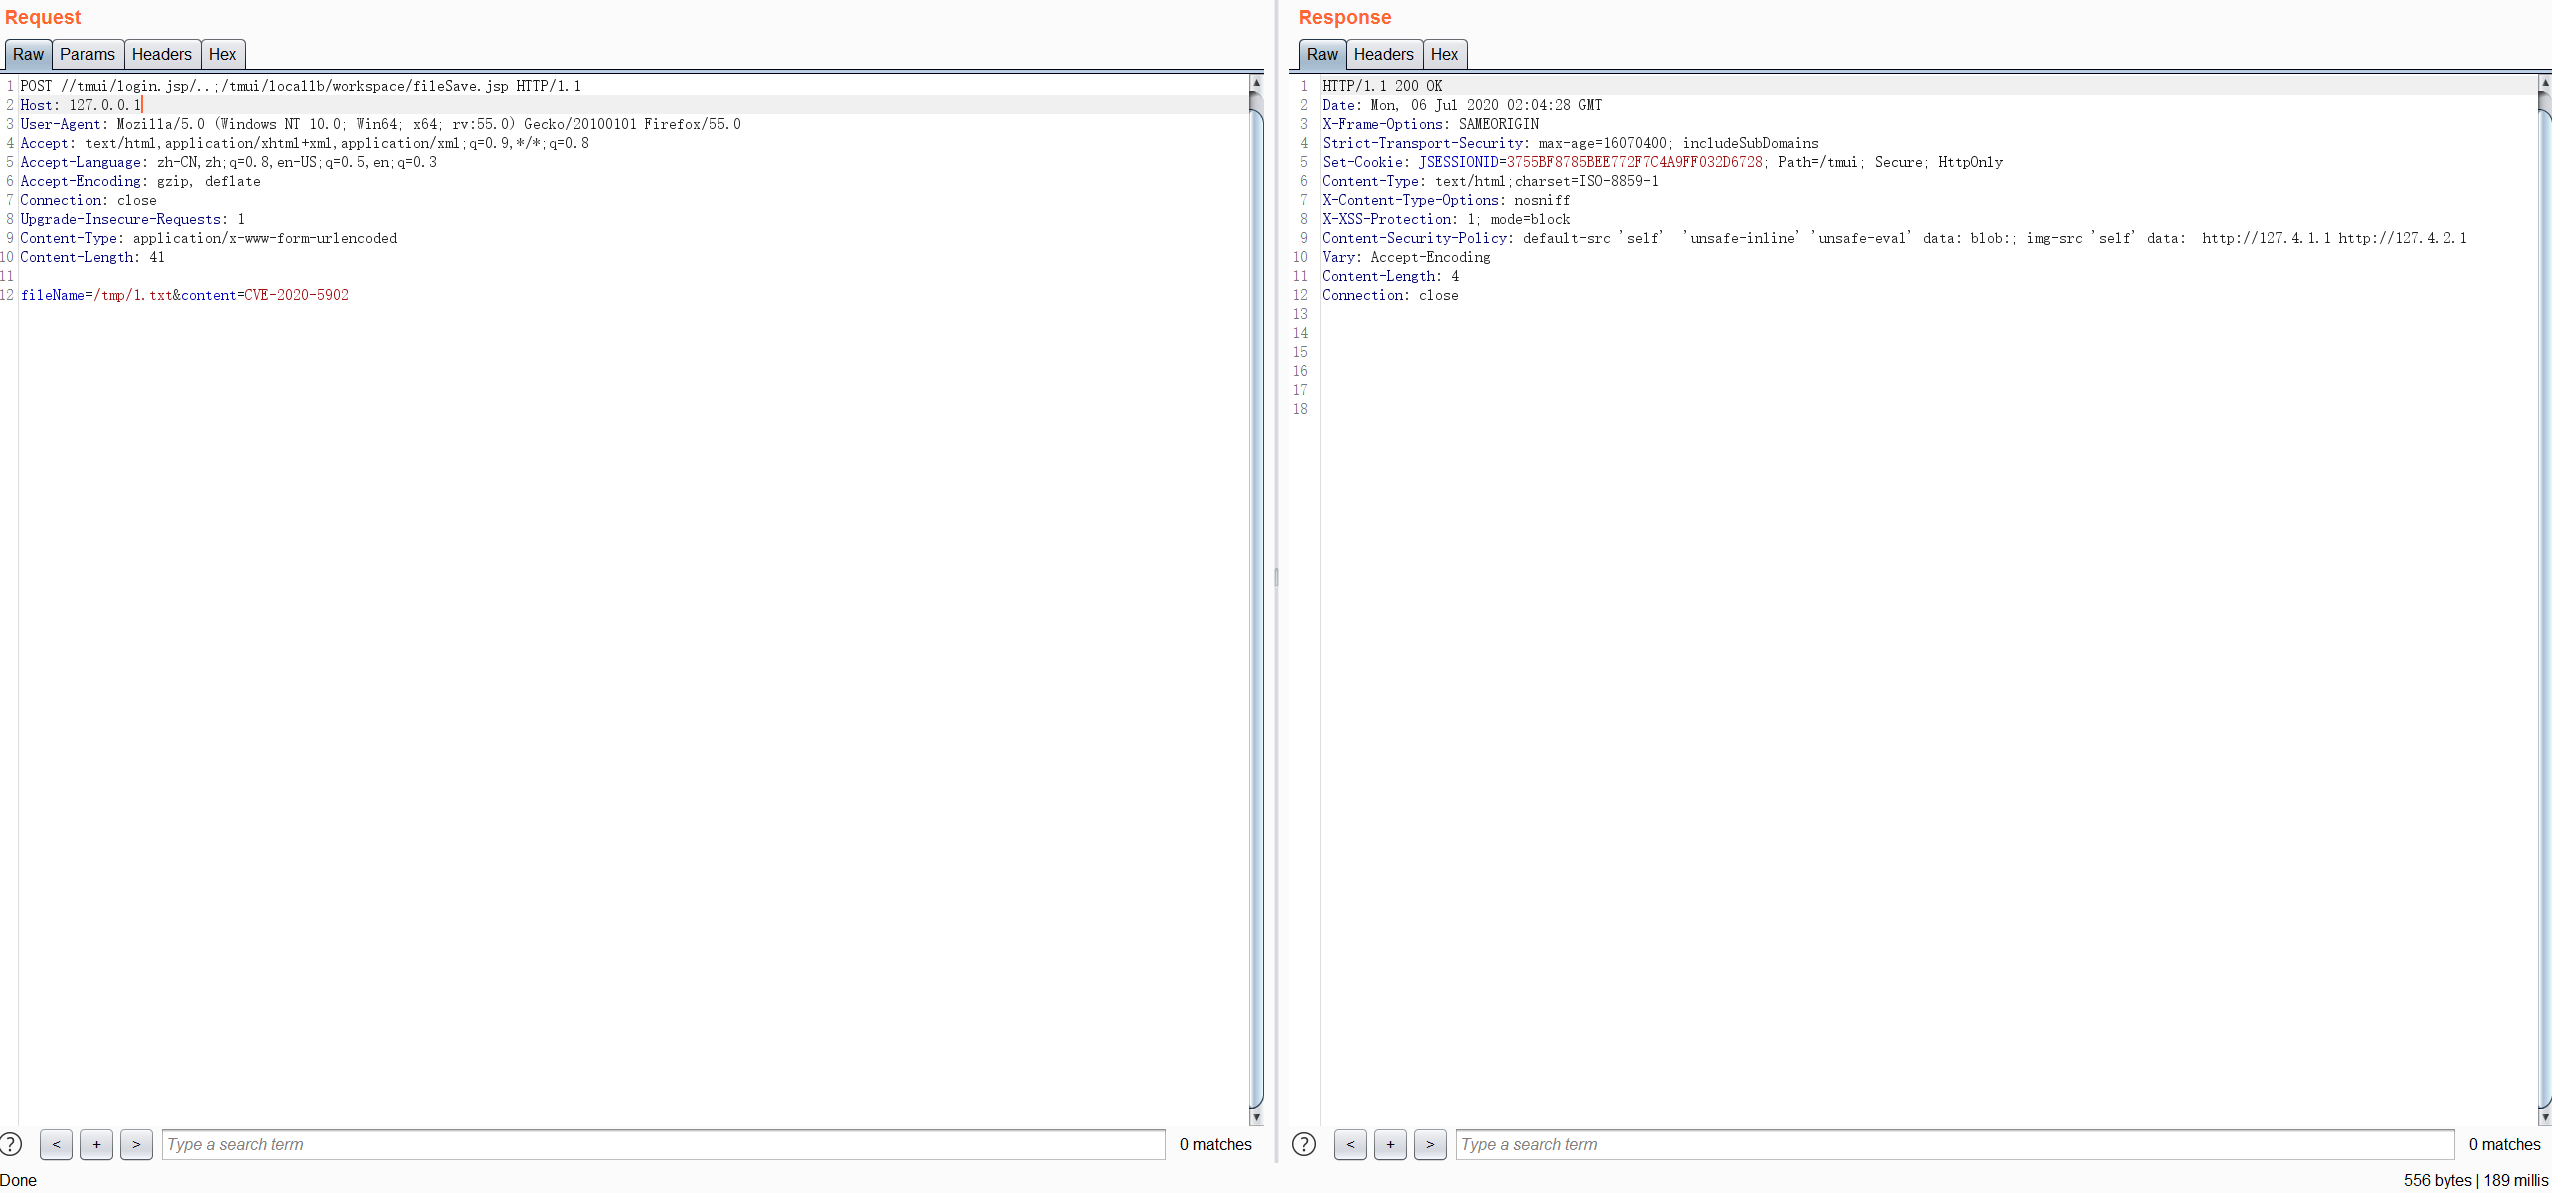The image size is (2552, 1193).
Task: Switch to request Params tab
Action: pos(87,54)
